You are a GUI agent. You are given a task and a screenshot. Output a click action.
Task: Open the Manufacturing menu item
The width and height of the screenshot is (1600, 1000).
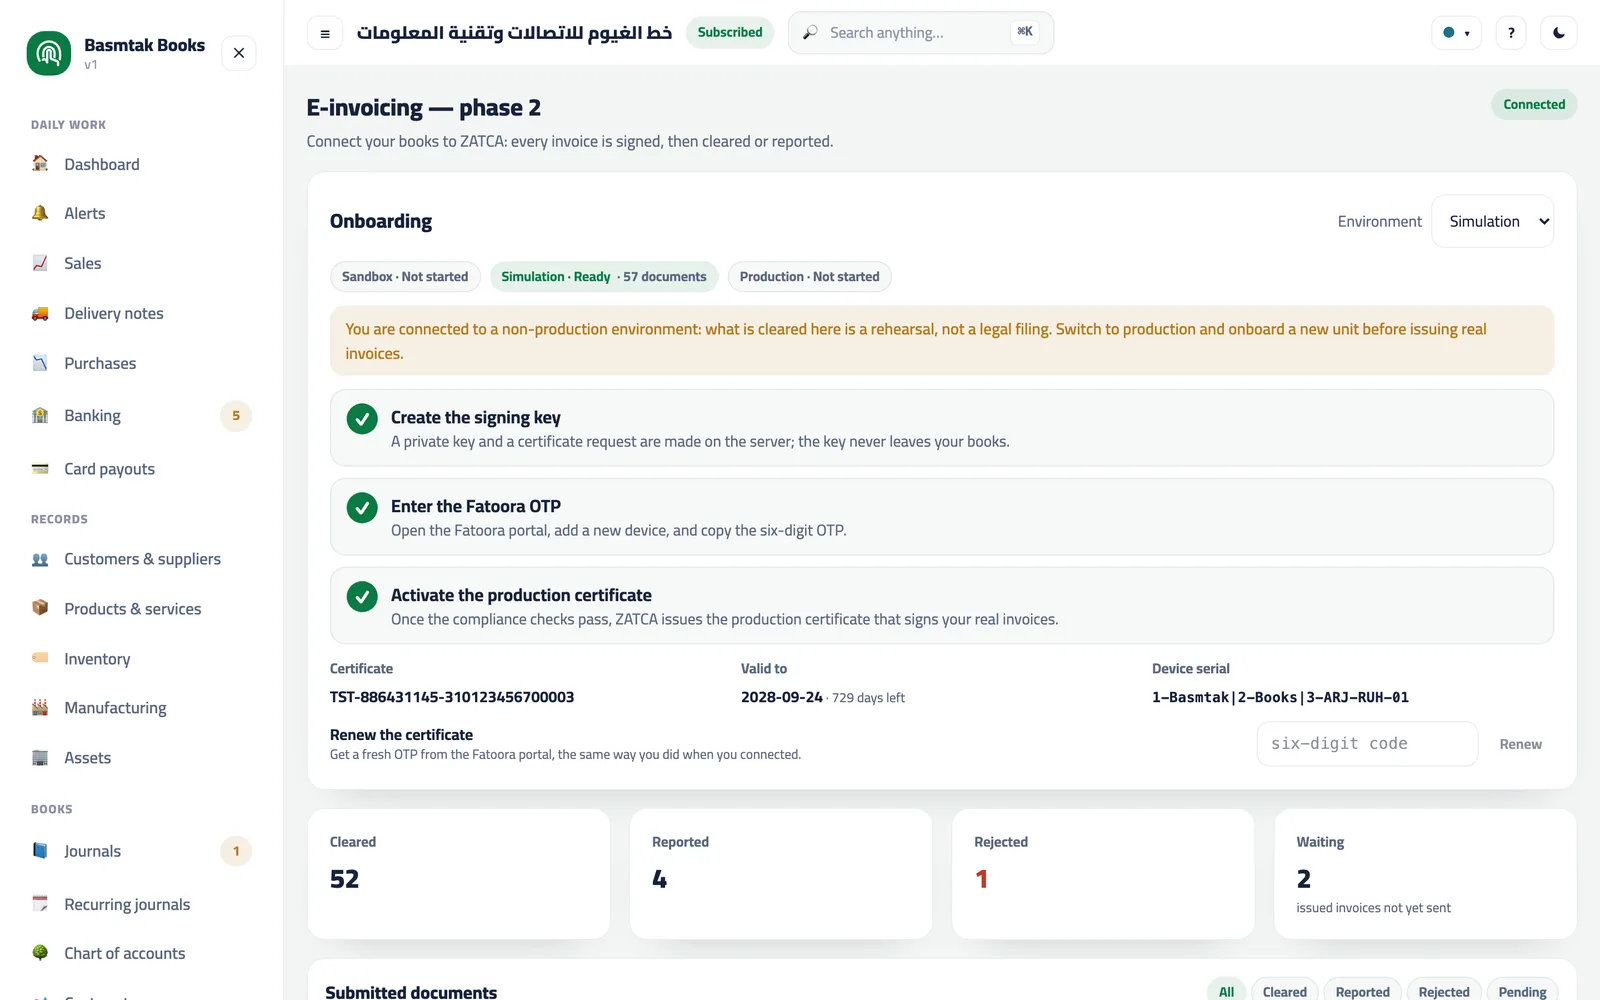pos(142,708)
